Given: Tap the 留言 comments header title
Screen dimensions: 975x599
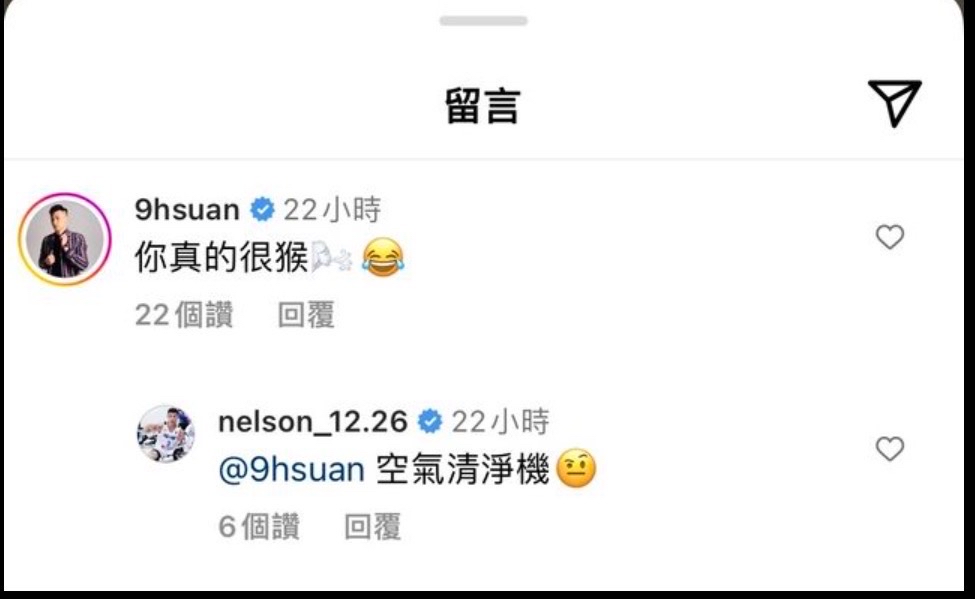Looking at the screenshot, I should point(483,106).
